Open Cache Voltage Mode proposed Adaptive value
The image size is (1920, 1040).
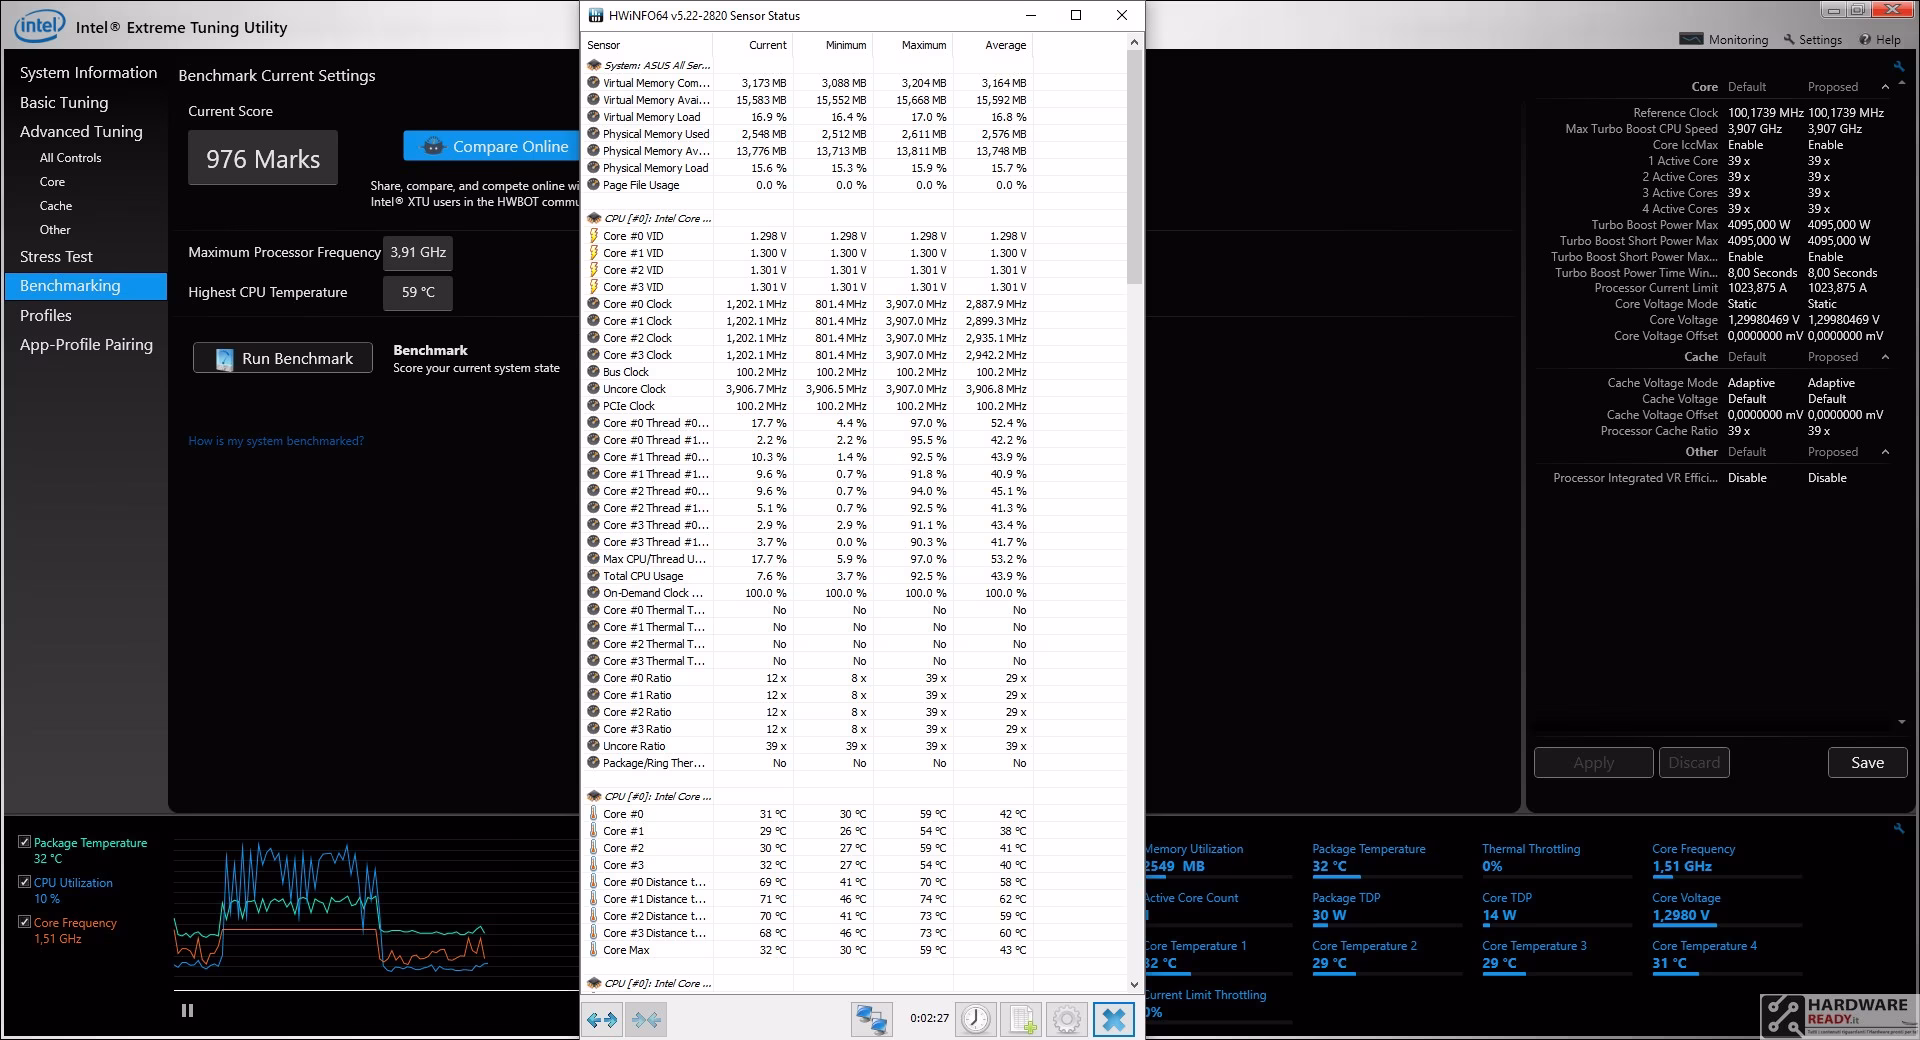(1831, 383)
